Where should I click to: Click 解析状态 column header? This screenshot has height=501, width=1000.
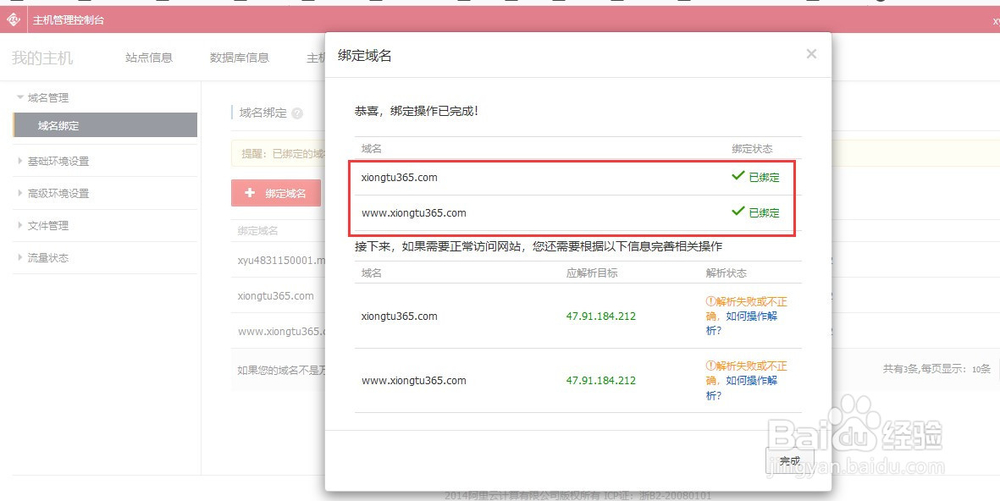pos(726,273)
